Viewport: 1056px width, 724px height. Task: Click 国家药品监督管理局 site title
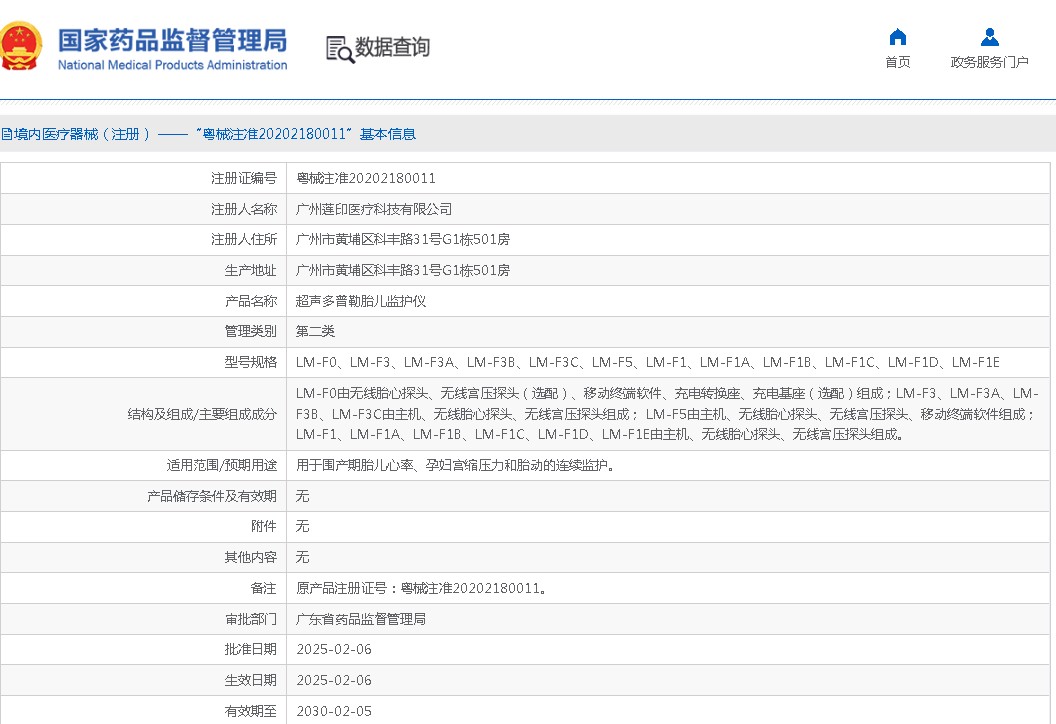172,40
